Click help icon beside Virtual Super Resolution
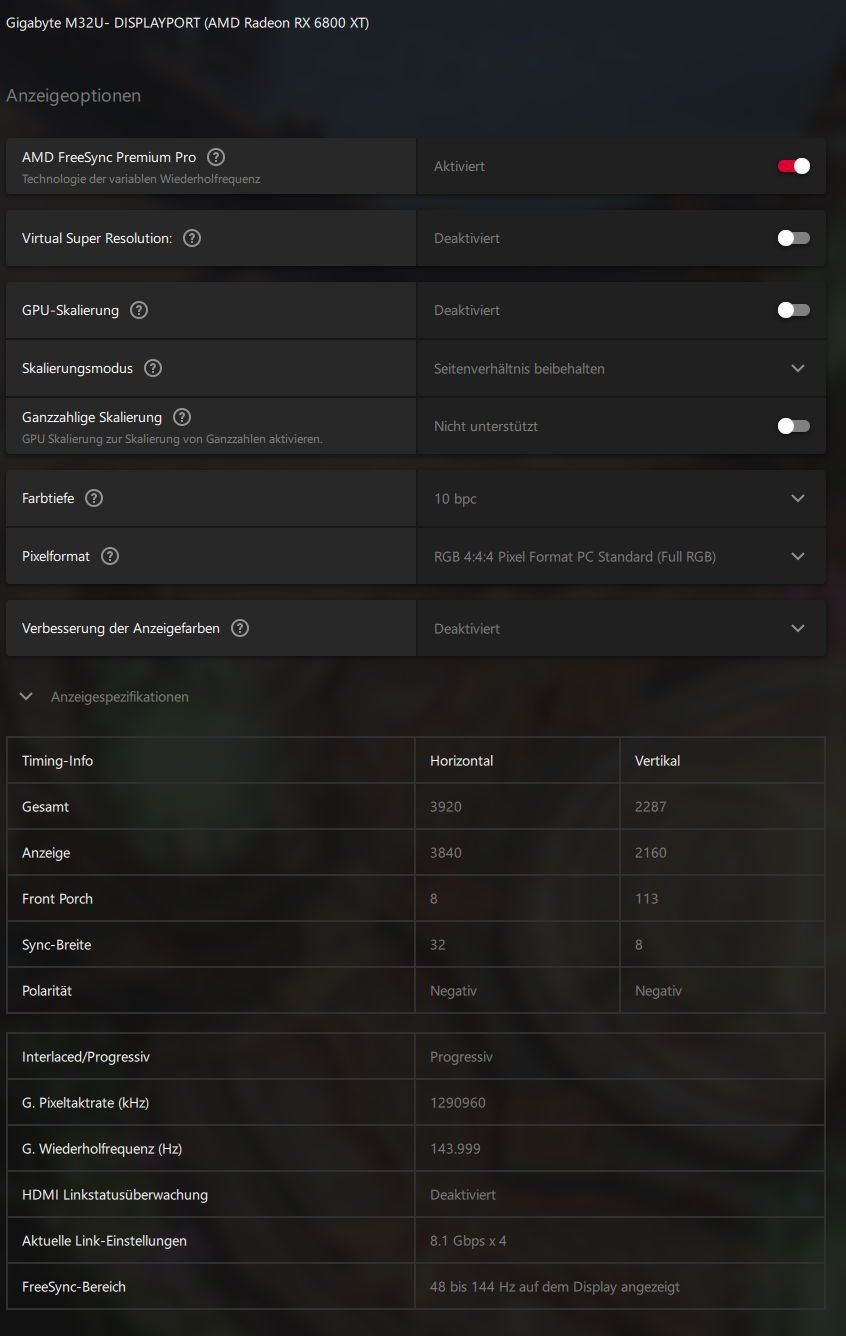 tap(192, 238)
